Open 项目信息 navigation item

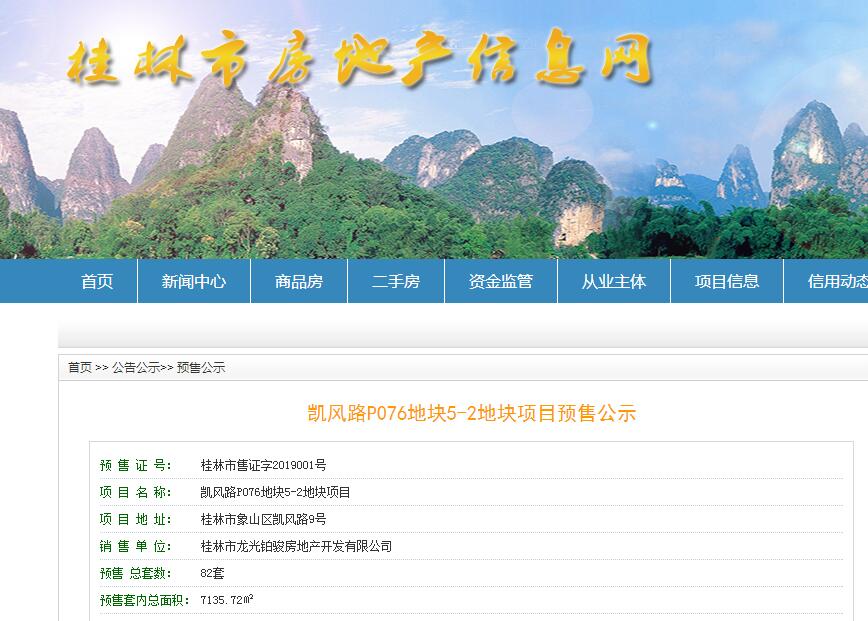click(x=727, y=282)
